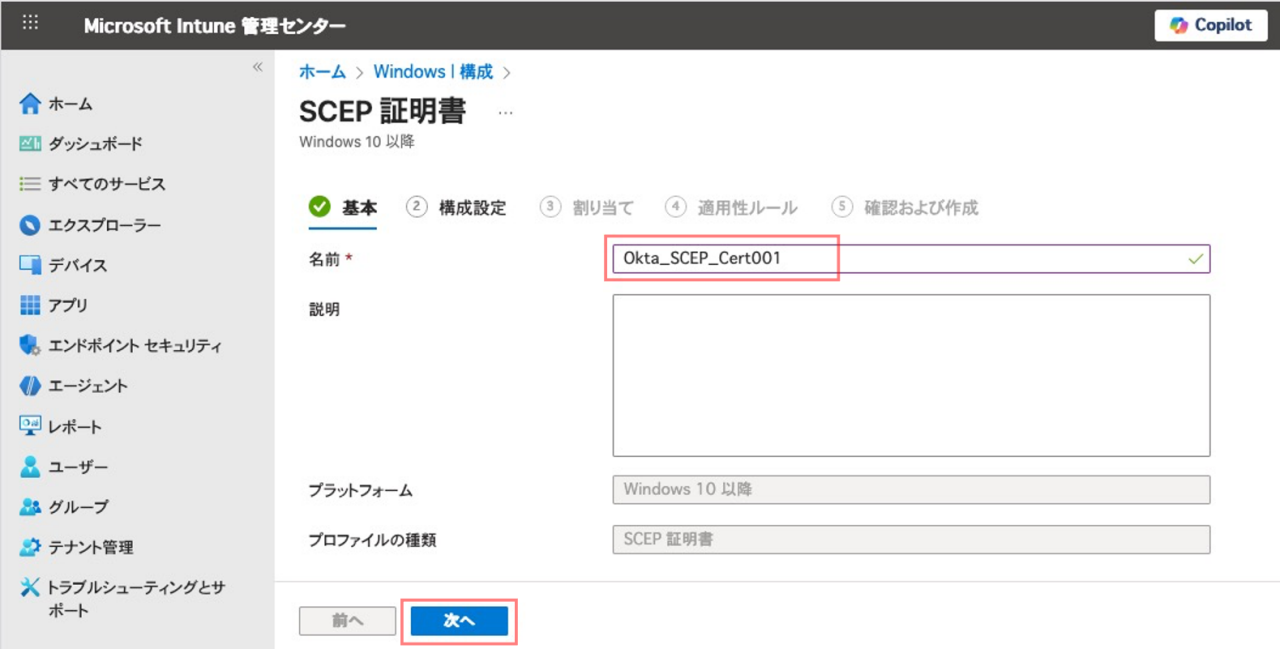Select the 基本 step tab
Image resolution: width=1280 pixels, height=649 pixels.
click(343, 208)
